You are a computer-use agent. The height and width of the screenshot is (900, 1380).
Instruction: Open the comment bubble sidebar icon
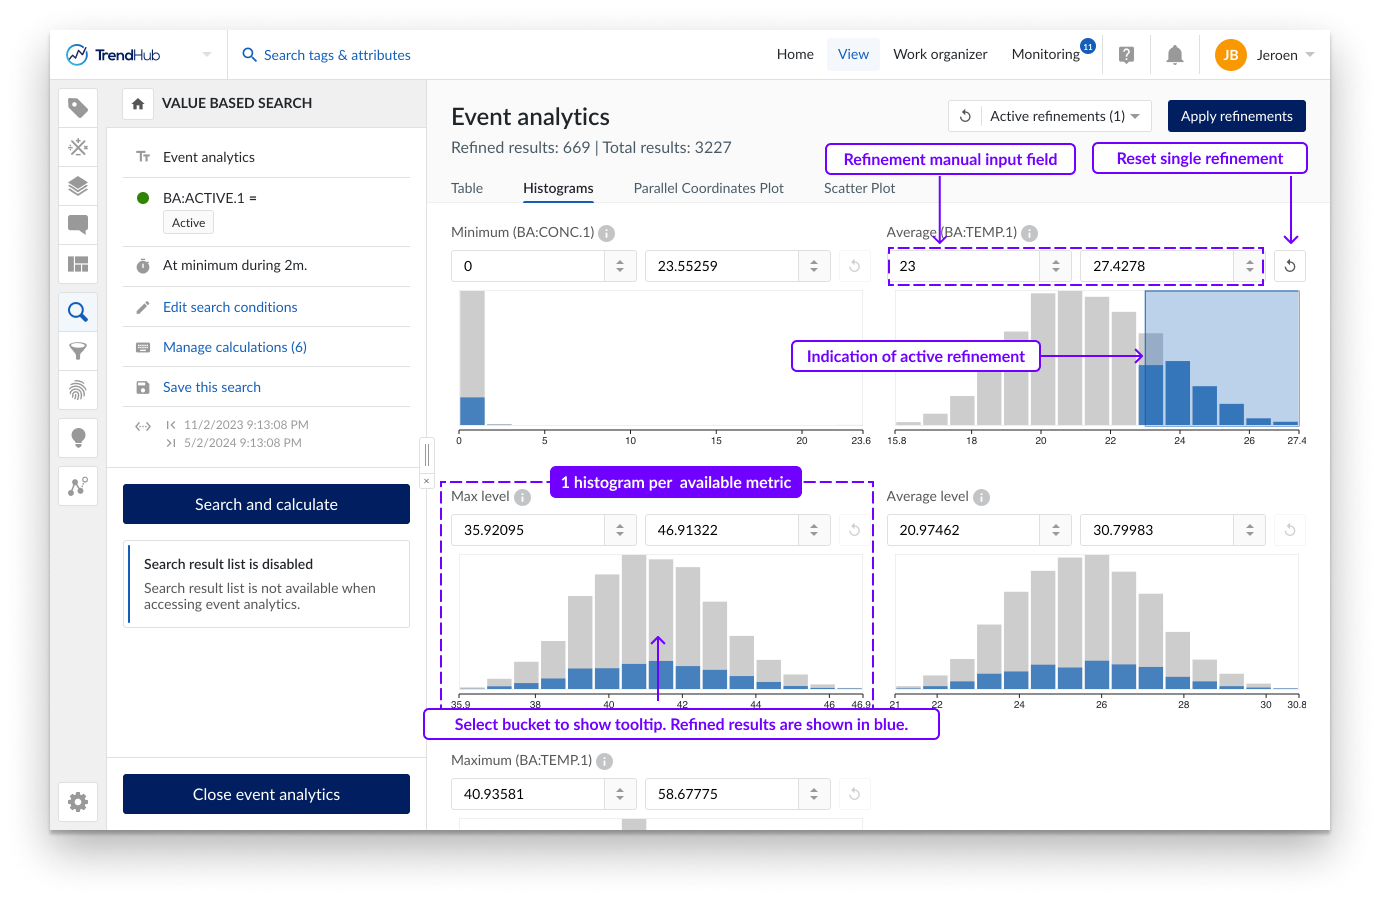coord(78,225)
